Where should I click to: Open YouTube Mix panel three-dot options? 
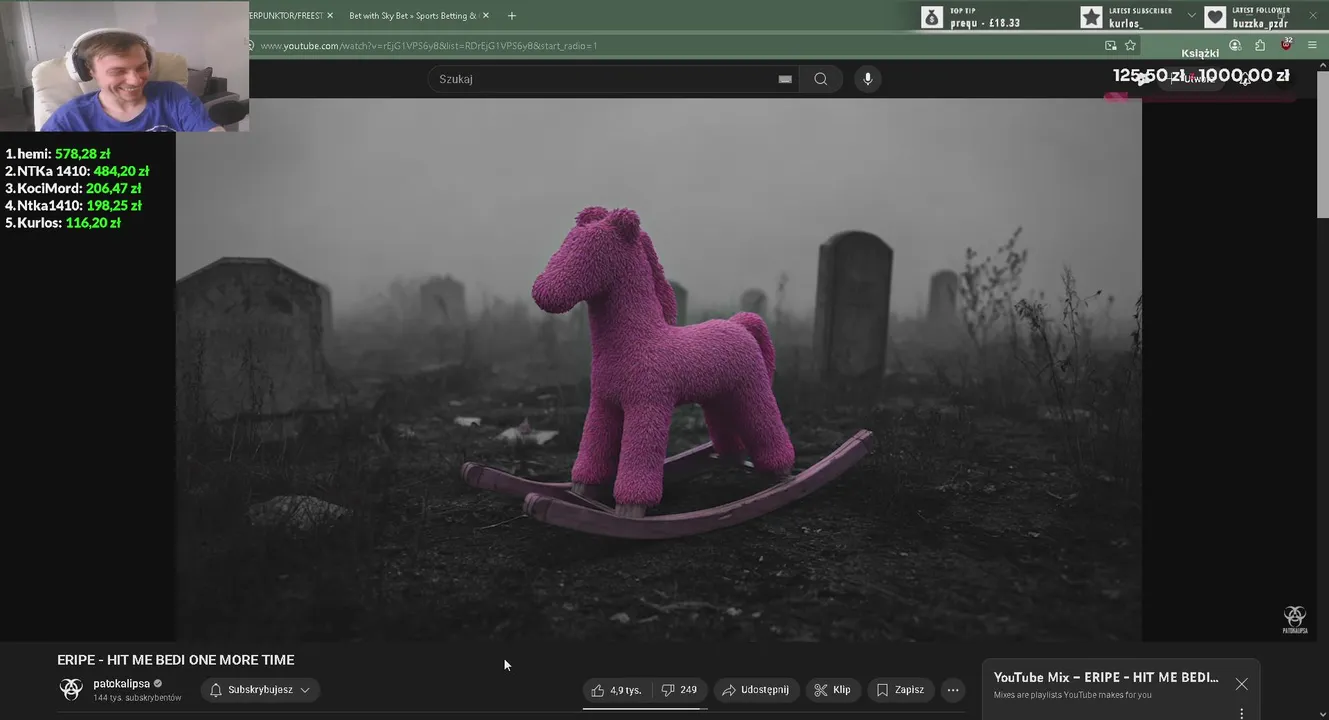click(1241, 713)
